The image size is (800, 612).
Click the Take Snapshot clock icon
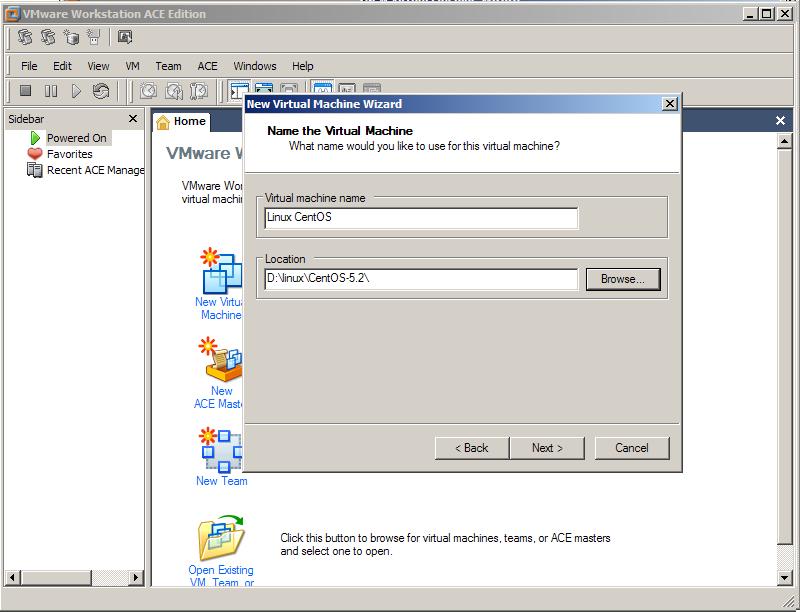148,91
